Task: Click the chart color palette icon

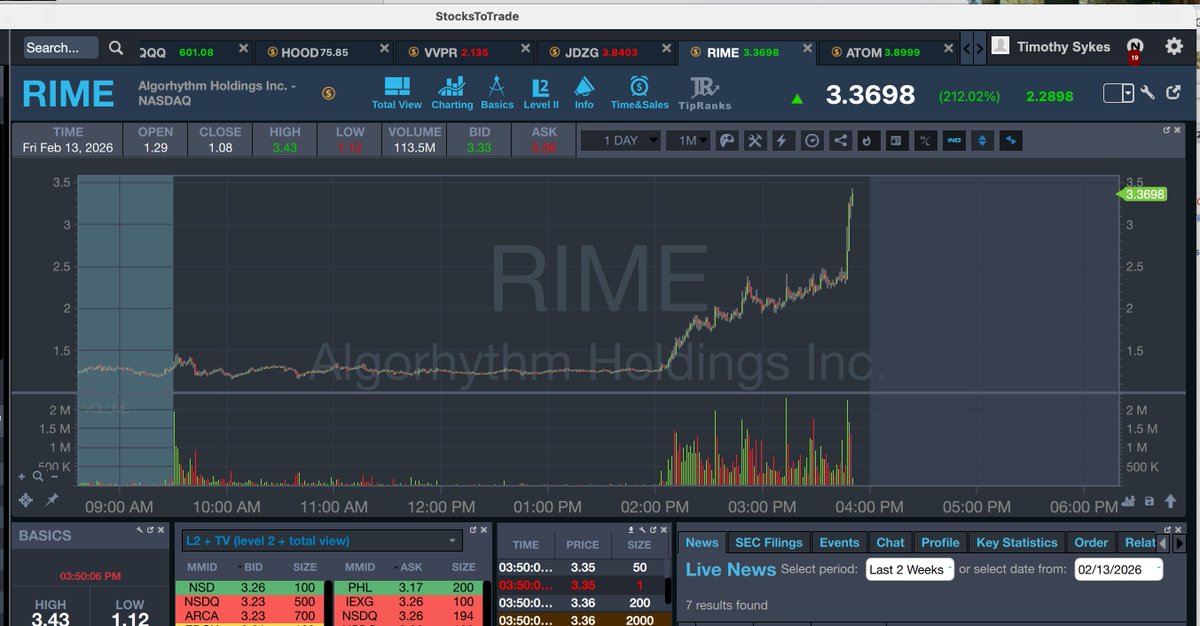Action: (x=727, y=141)
